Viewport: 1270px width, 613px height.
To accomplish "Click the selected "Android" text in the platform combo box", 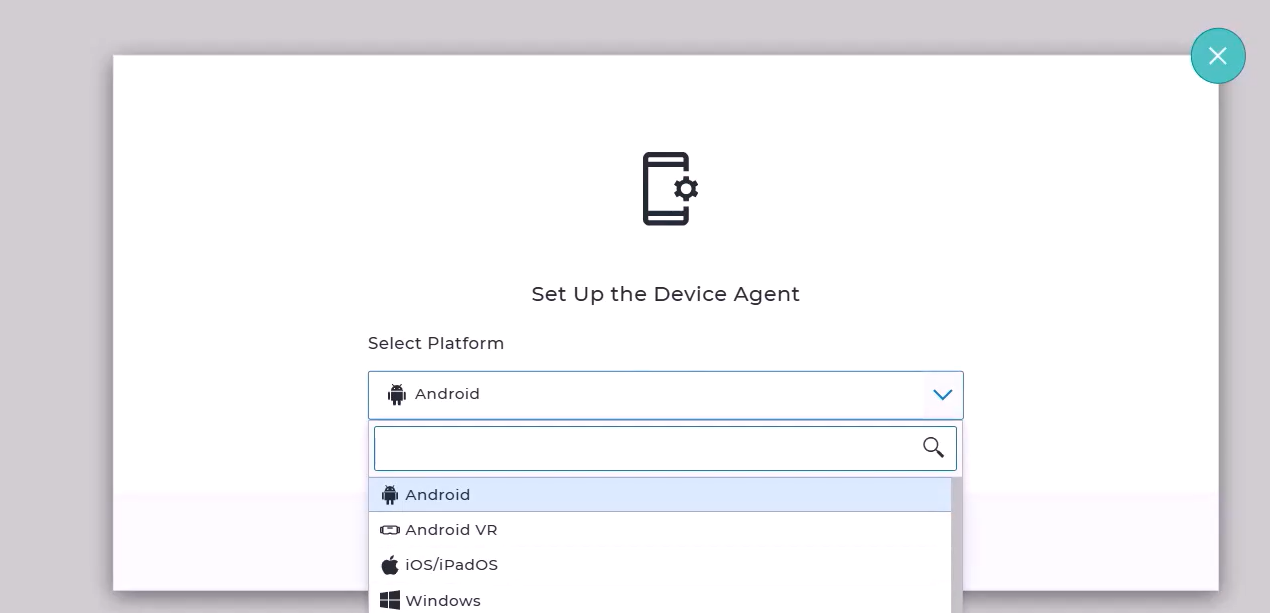I will [x=447, y=394].
